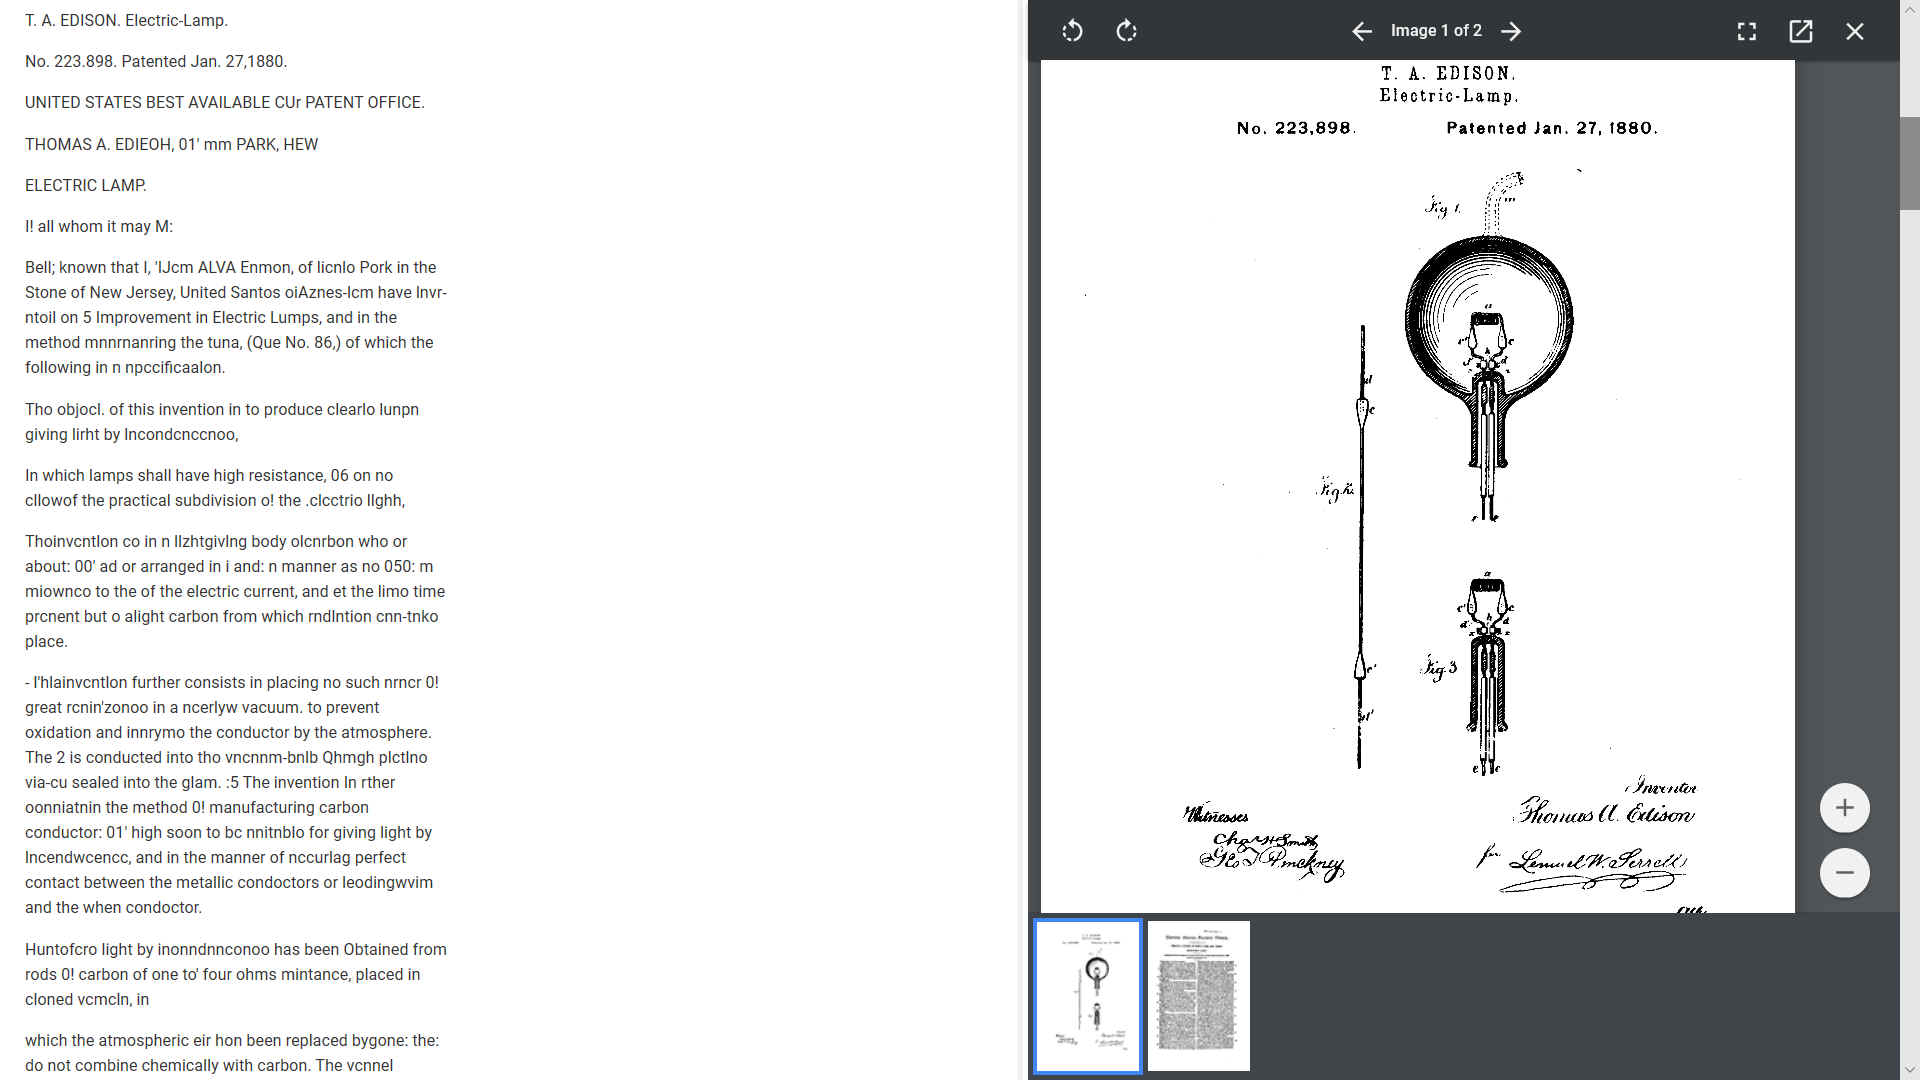Enter fullscreen view of the image
This screenshot has height=1080, width=1920.
tap(1747, 31)
